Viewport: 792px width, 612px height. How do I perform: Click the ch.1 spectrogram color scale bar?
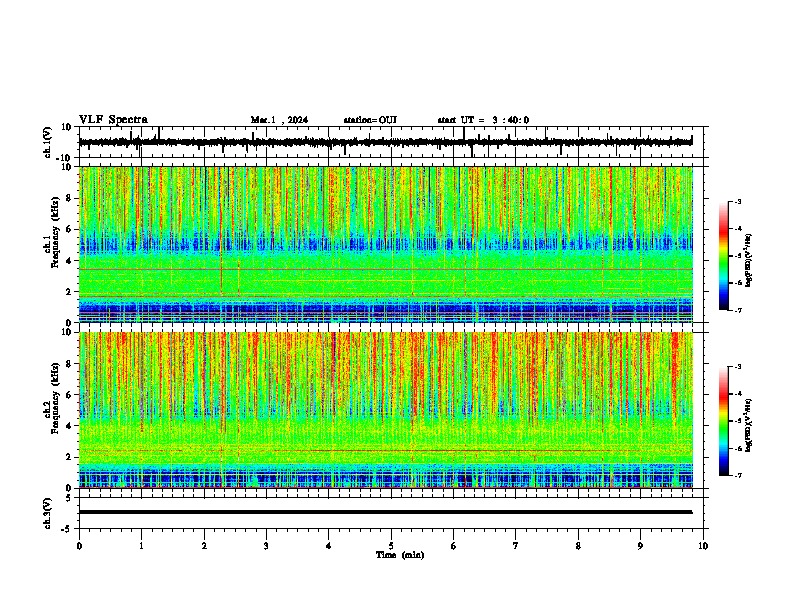(724, 256)
